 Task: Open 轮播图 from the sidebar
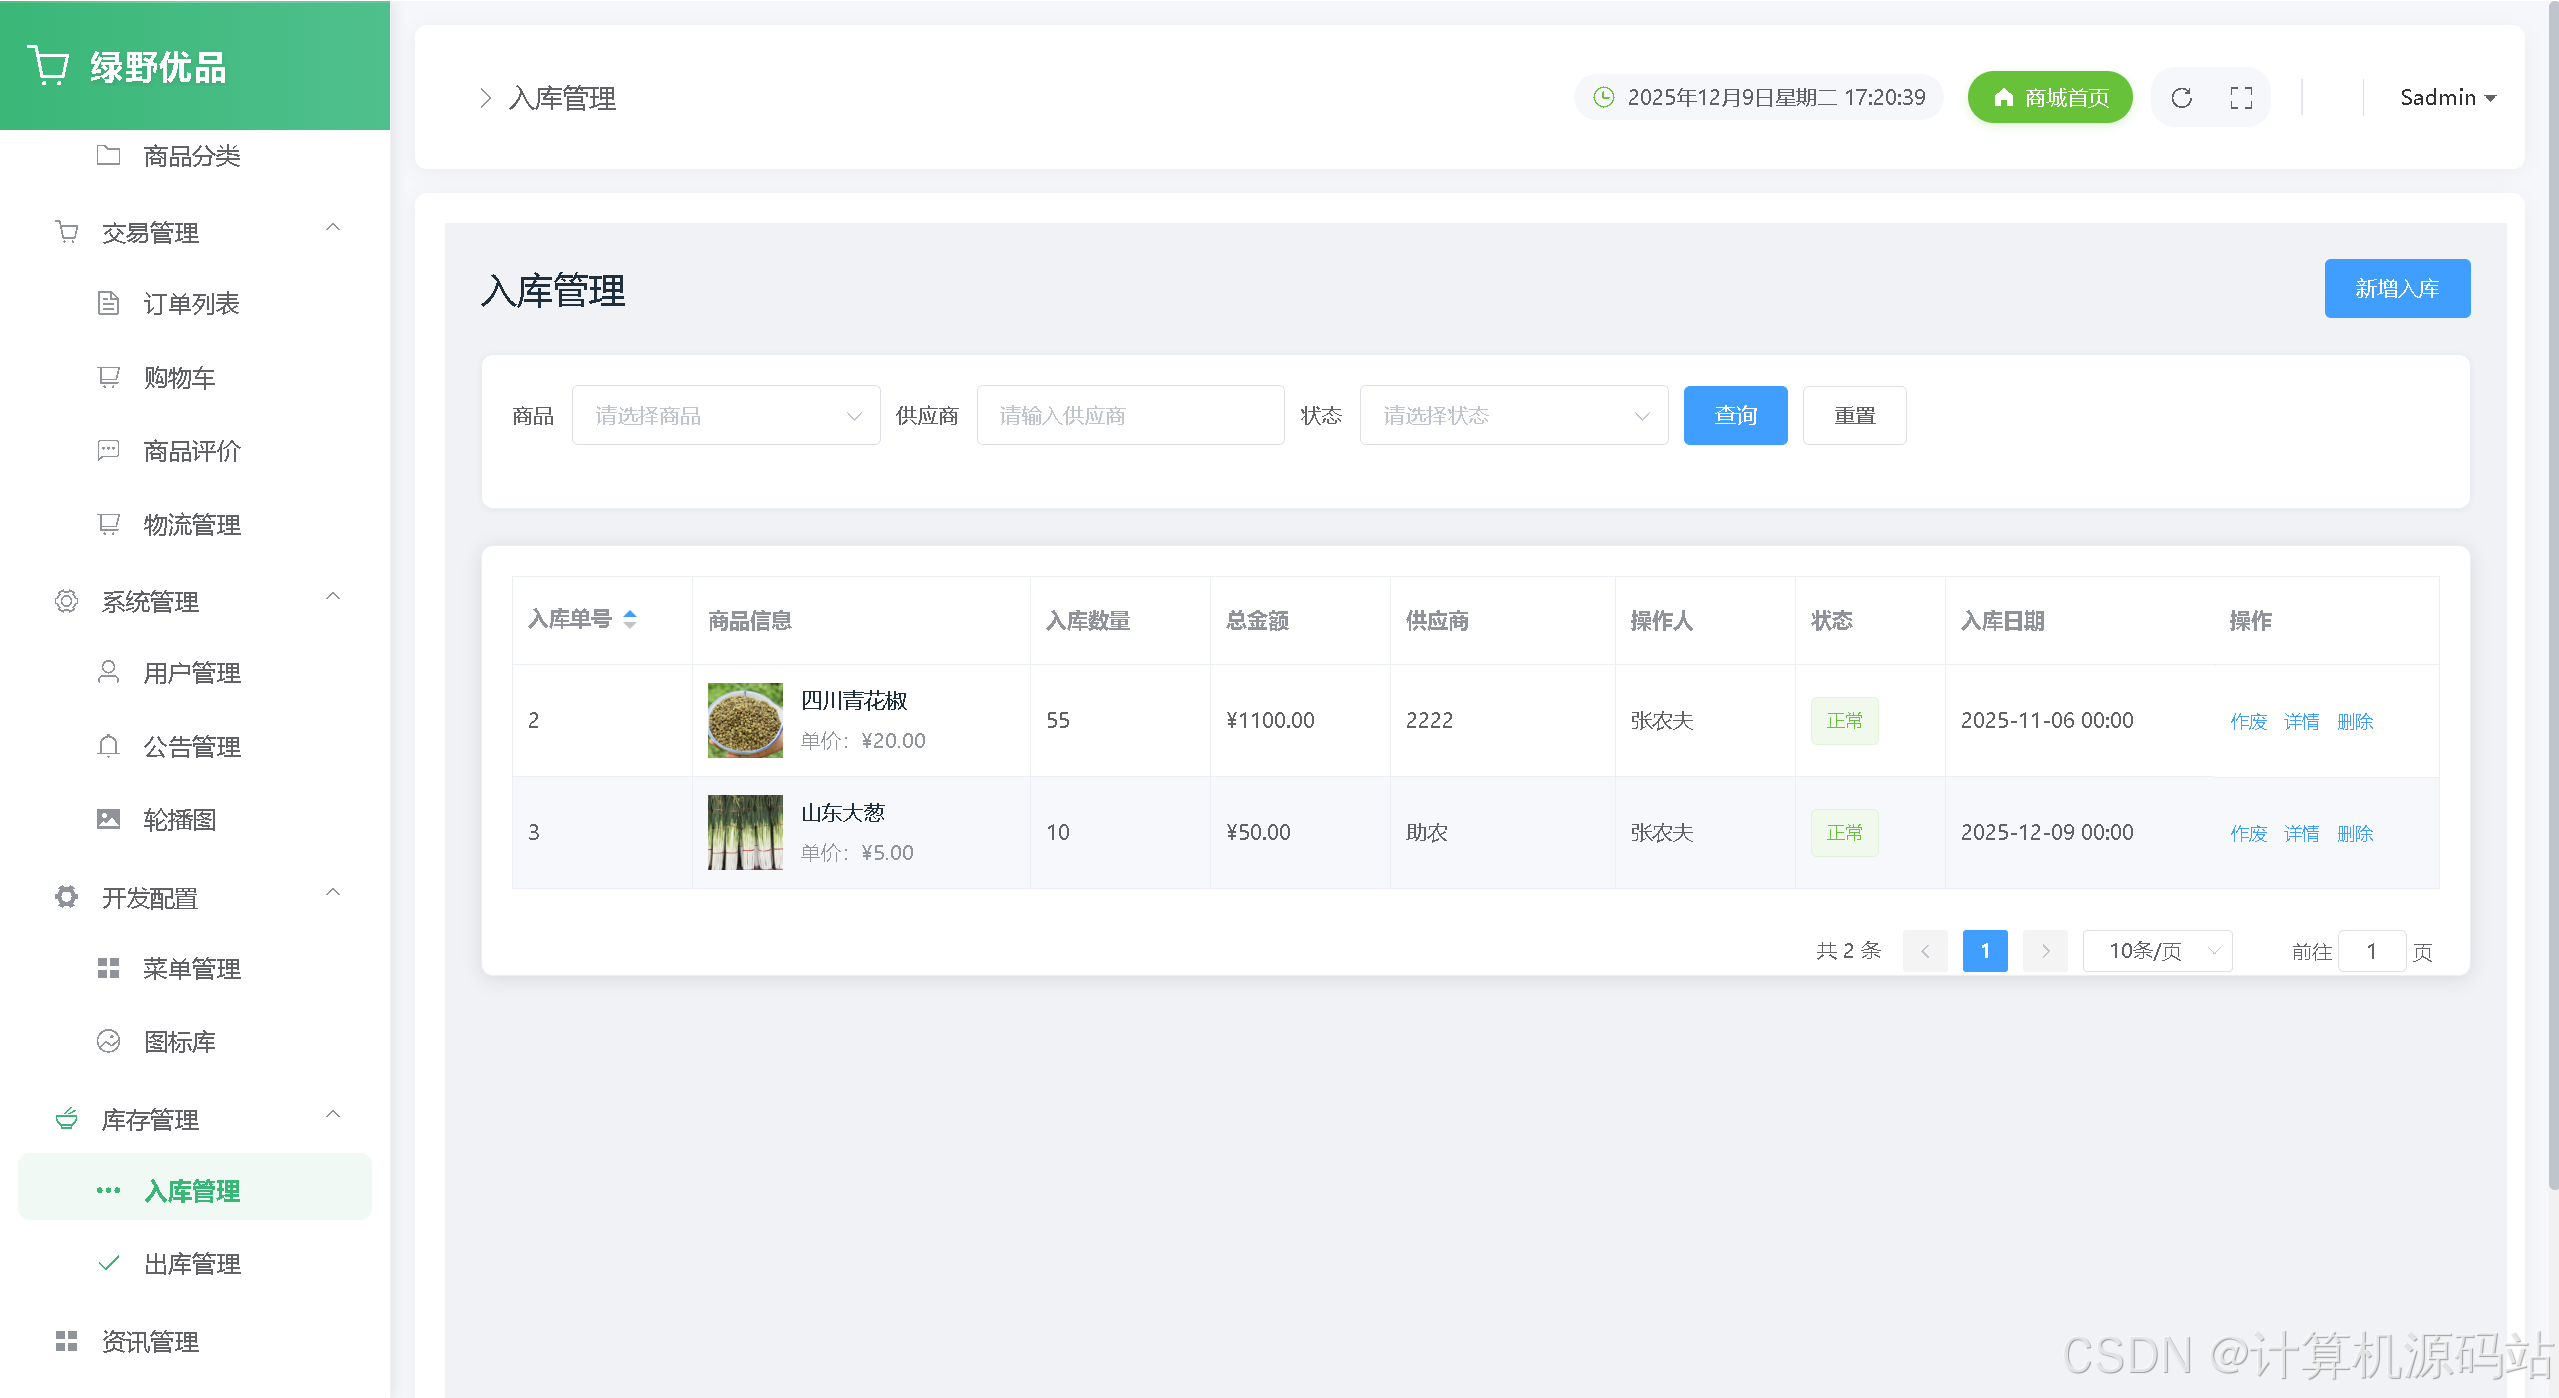(180, 820)
